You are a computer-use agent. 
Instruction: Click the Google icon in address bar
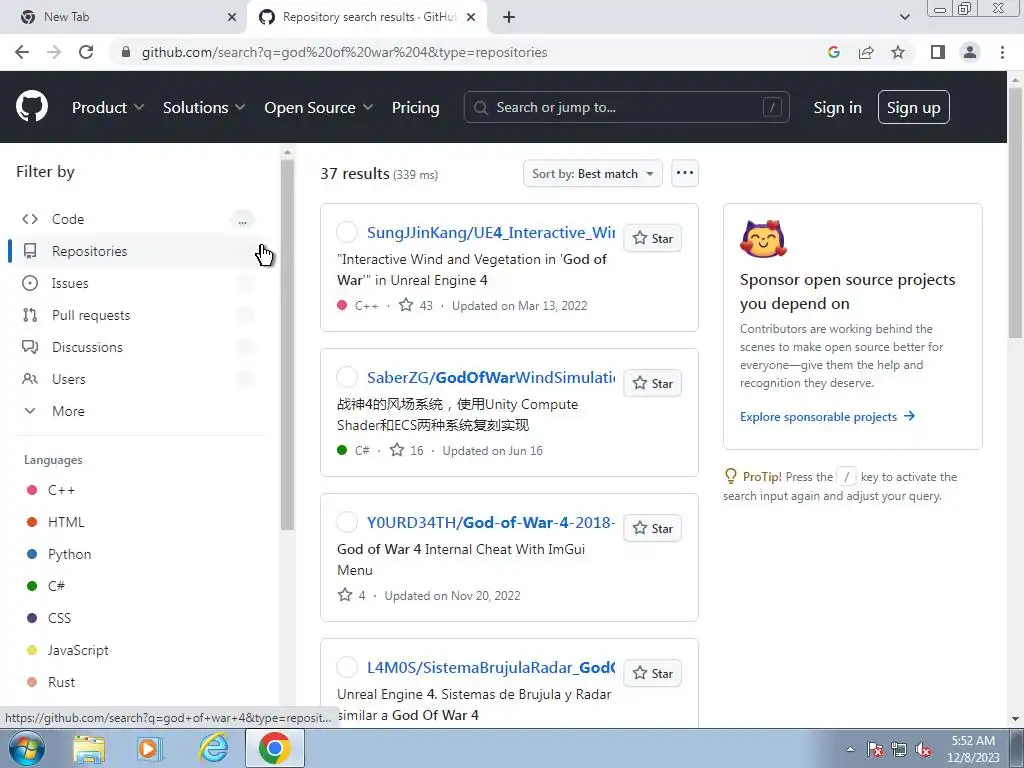[834, 52]
